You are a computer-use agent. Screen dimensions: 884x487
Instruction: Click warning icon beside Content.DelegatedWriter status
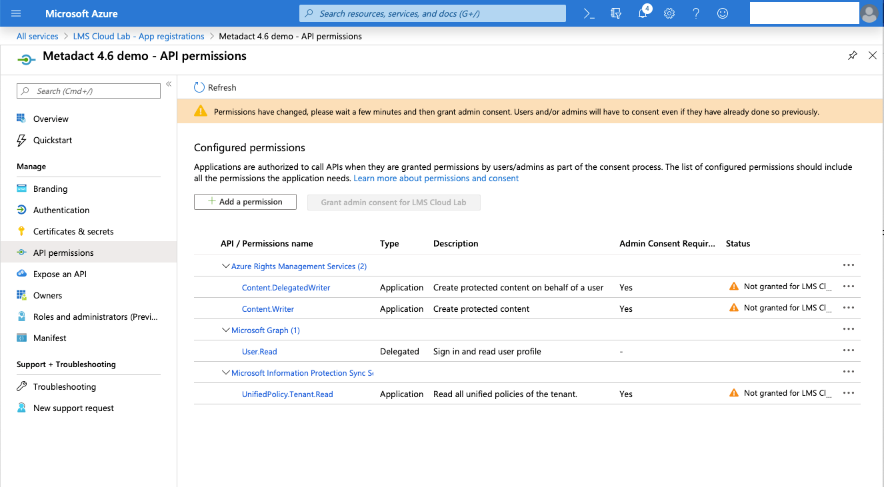tap(733, 286)
